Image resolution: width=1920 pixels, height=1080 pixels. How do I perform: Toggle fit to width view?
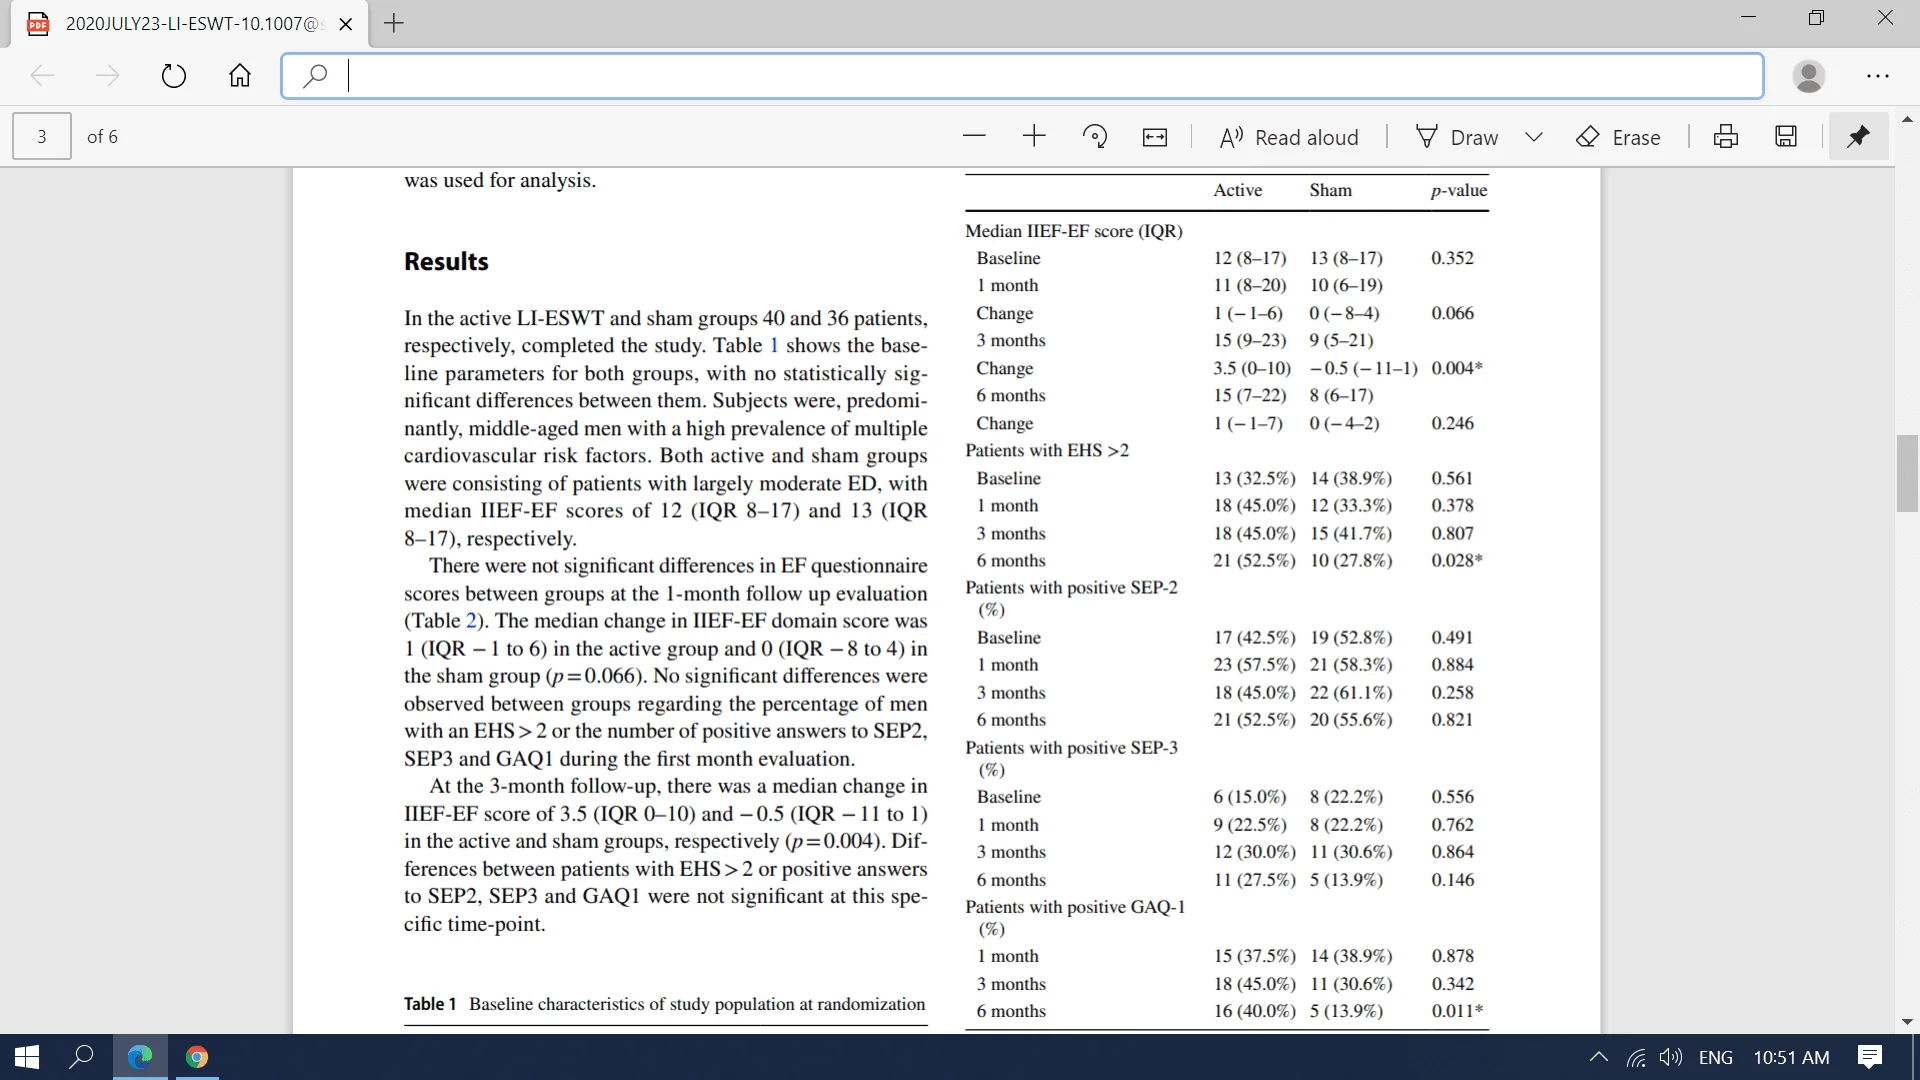point(1155,137)
